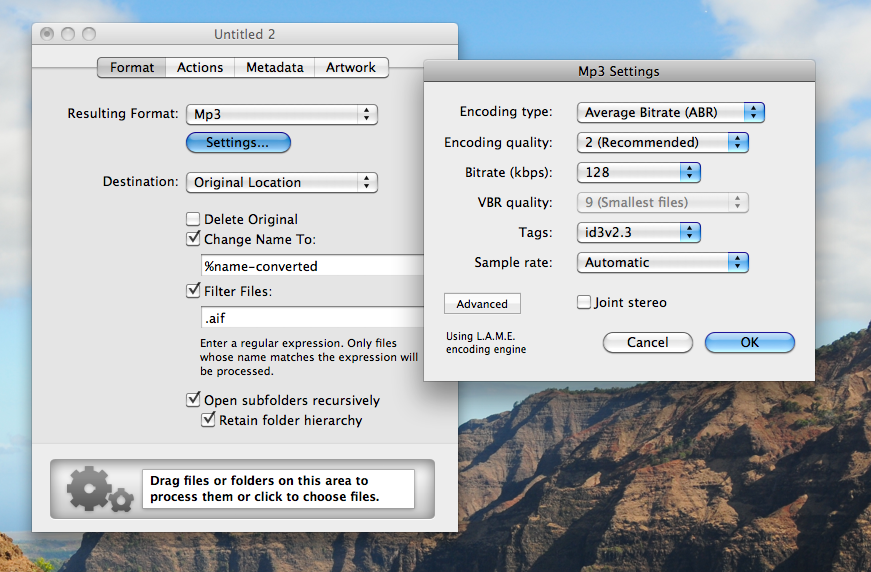This screenshot has width=871, height=572.
Task: Open the Resulting Format dropdown
Action: [x=282, y=114]
